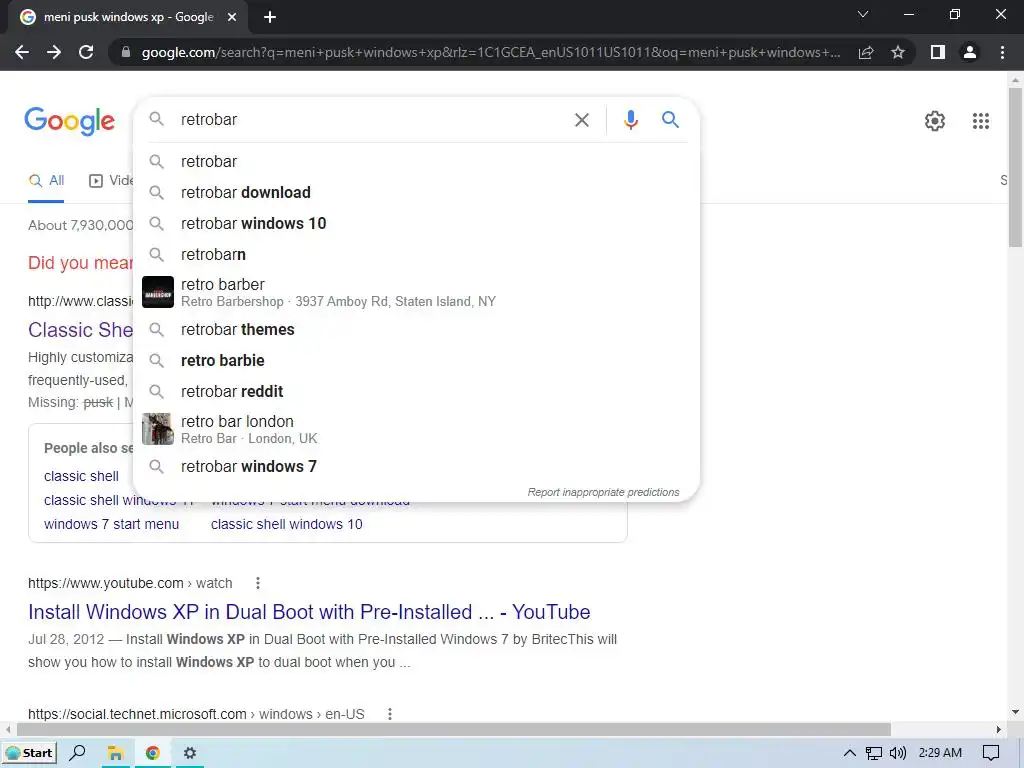Open the Google apps grid
The width and height of the screenshot is (1024, 768).
pos(980,121)
